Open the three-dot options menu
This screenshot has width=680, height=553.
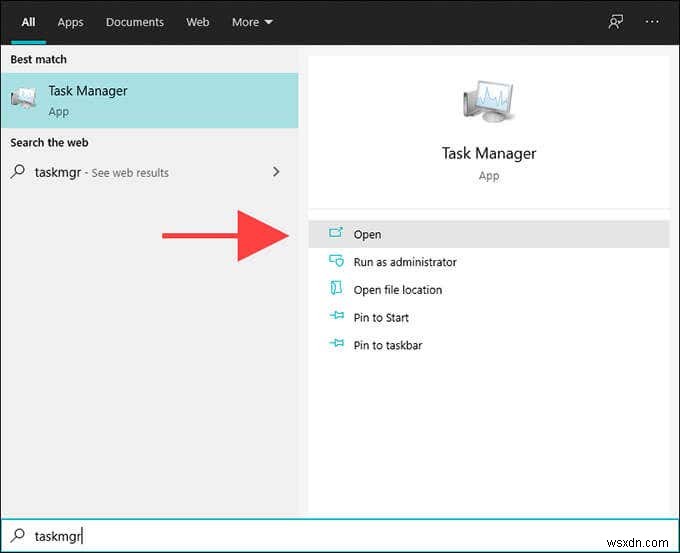(652, 21)
